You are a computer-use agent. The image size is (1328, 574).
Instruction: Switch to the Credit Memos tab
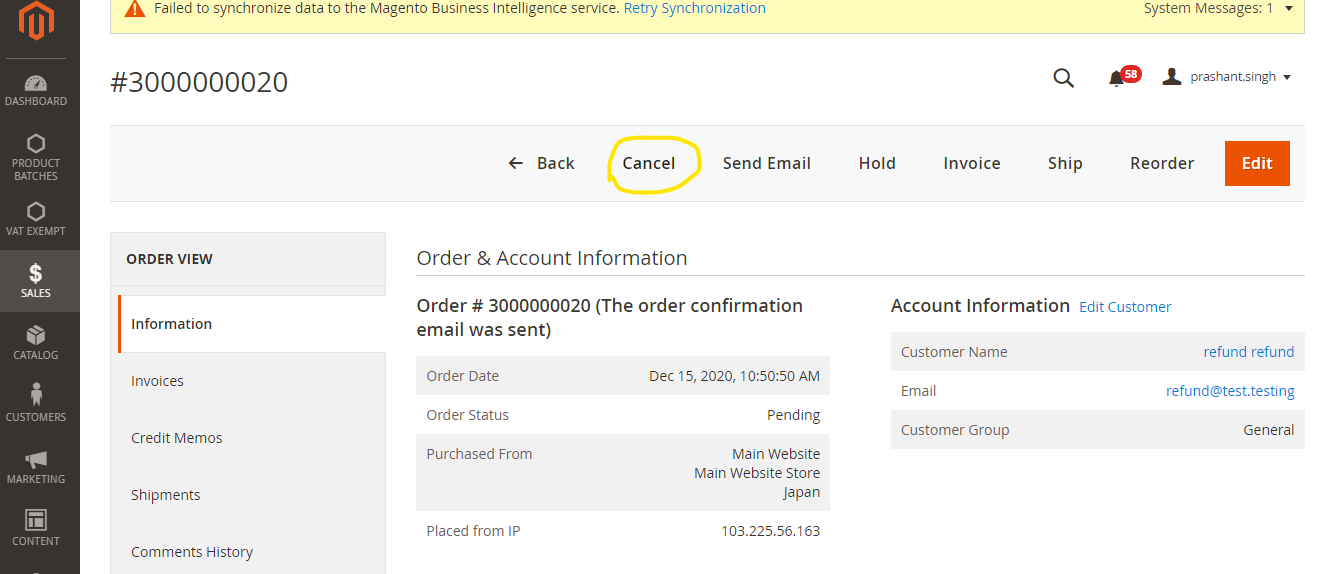point(177,438)
